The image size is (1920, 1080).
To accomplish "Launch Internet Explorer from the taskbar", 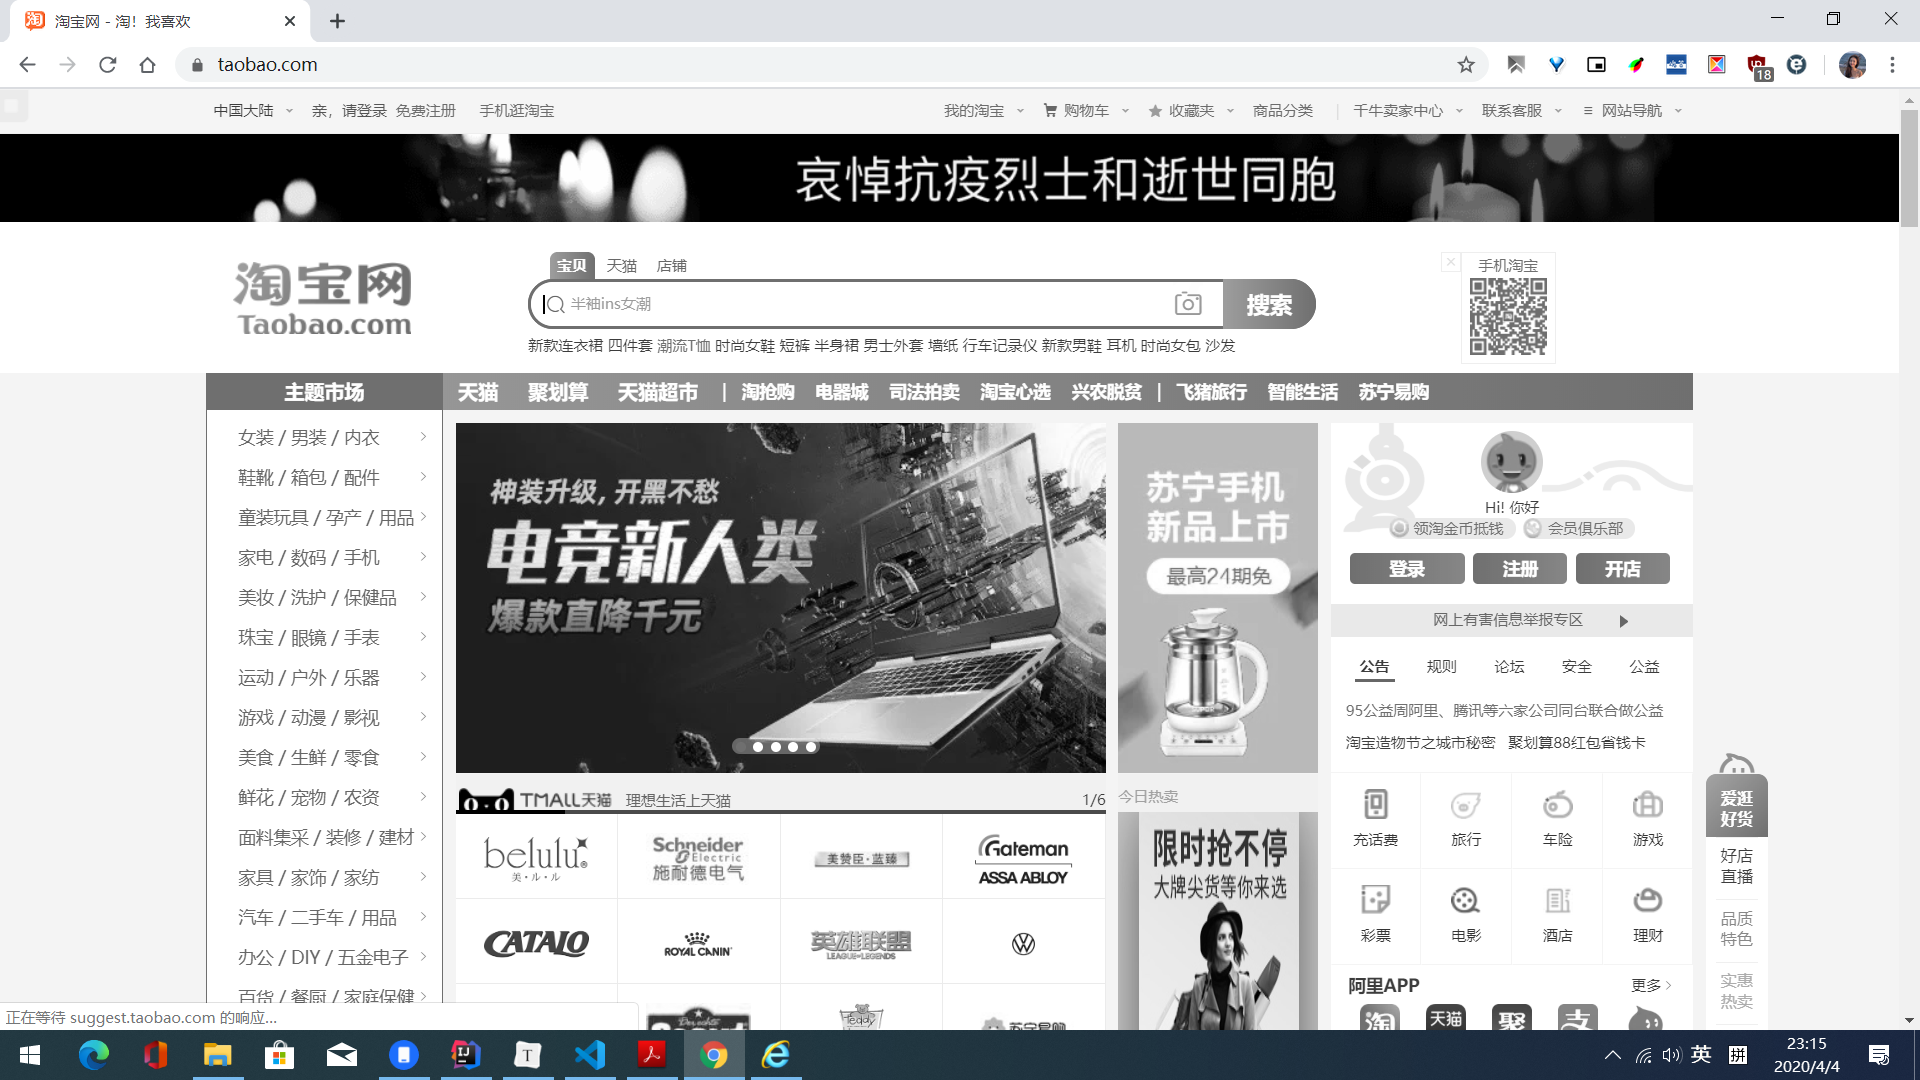I will [776, 1055].
